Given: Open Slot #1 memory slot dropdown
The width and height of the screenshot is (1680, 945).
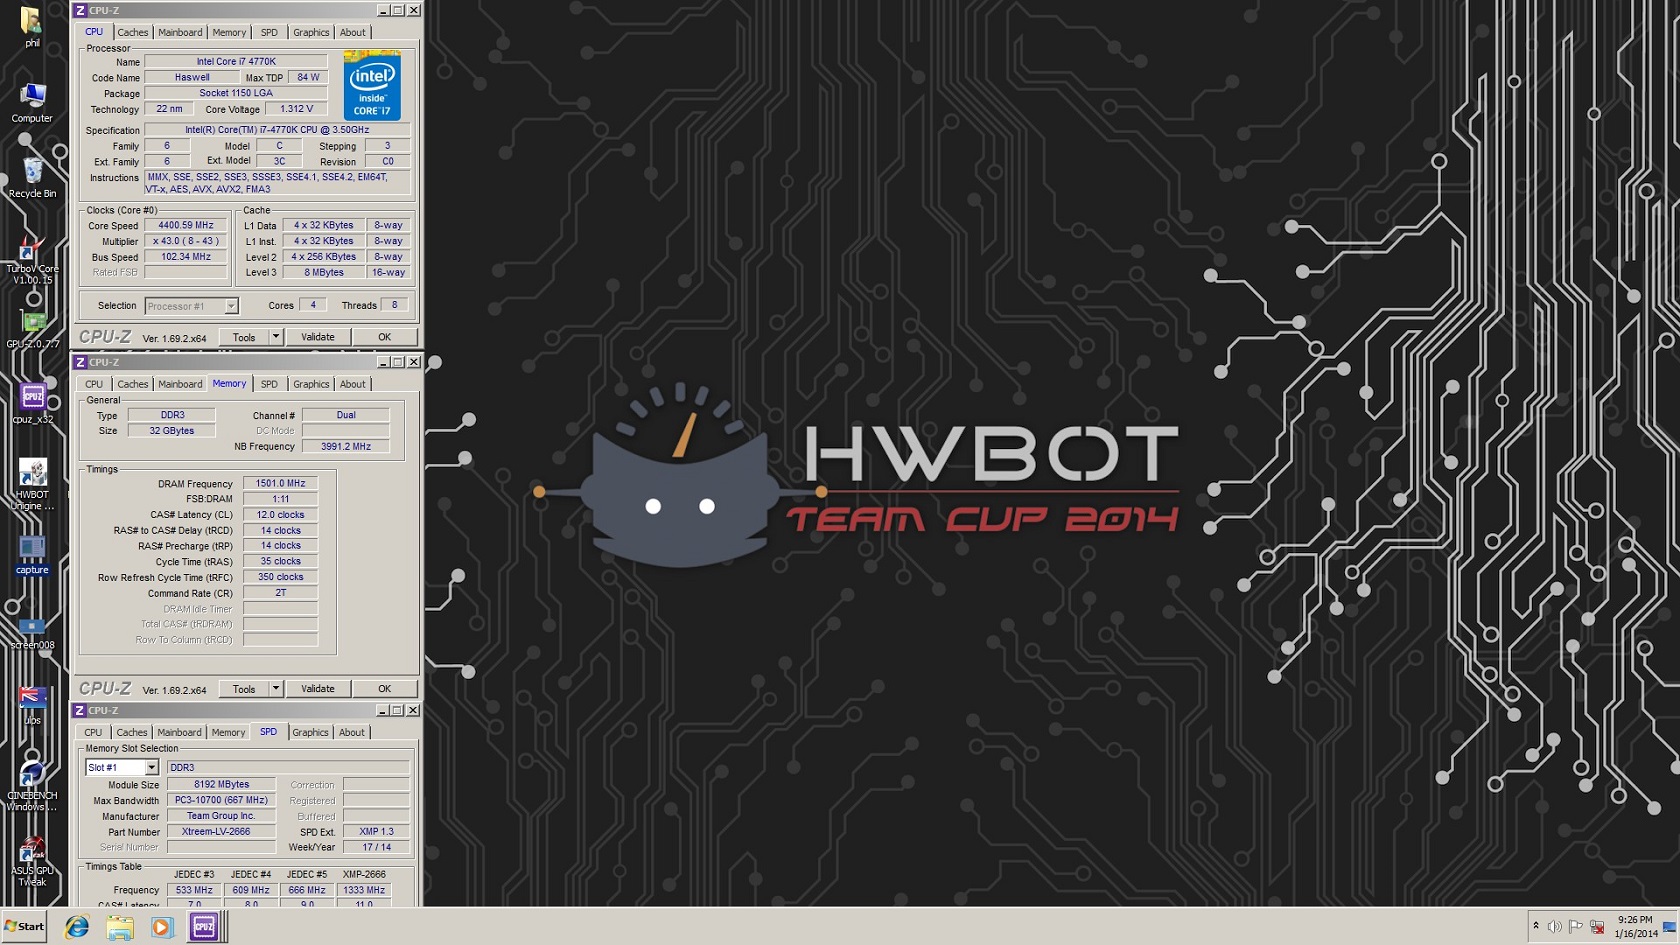Looking at the screenshot, I should click(x=122, y=767).
